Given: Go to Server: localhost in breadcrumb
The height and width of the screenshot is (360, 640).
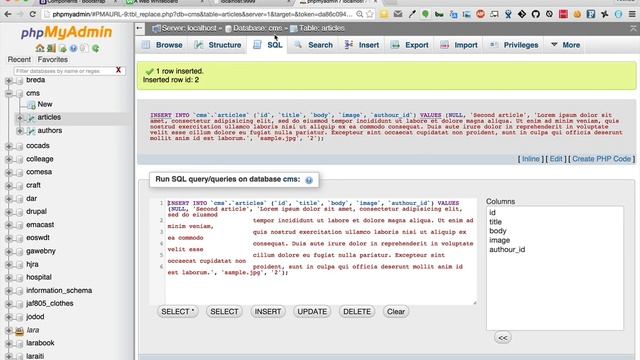Looking at the screenshot, I should pyautogui.click(x=189, y=28).
